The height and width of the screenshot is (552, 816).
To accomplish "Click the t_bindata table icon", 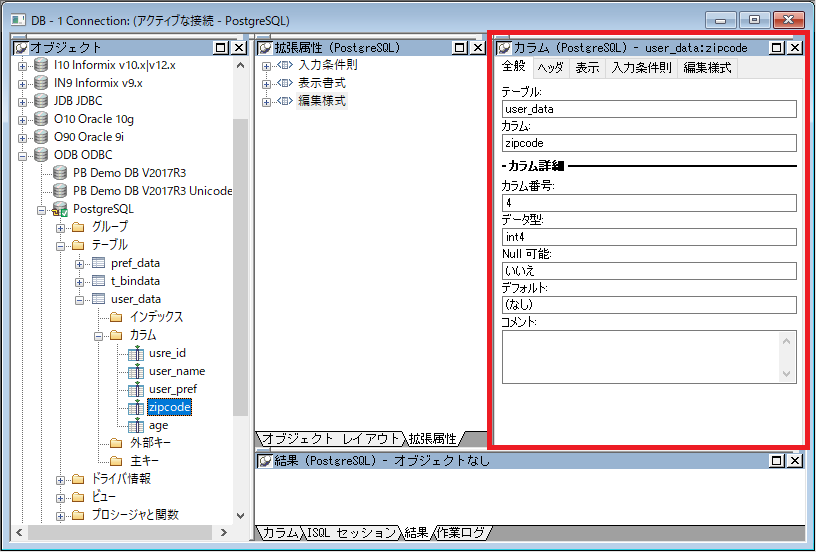I will point(98,281).
